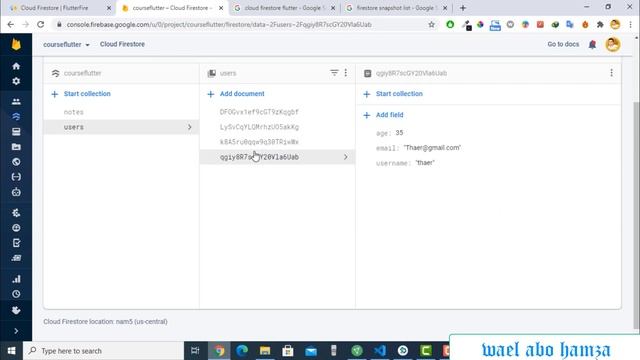Open Authentication users icon in sidebar

click(16, 102)
